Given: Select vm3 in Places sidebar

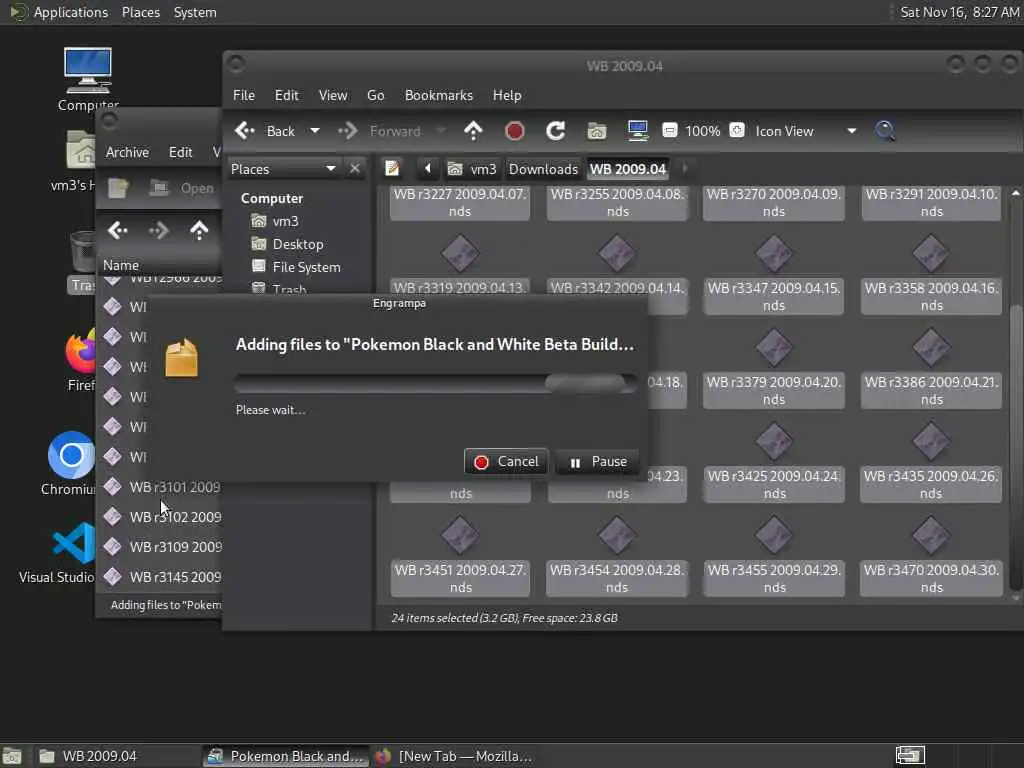Looking at the screenshot, I should coord(276,221).
